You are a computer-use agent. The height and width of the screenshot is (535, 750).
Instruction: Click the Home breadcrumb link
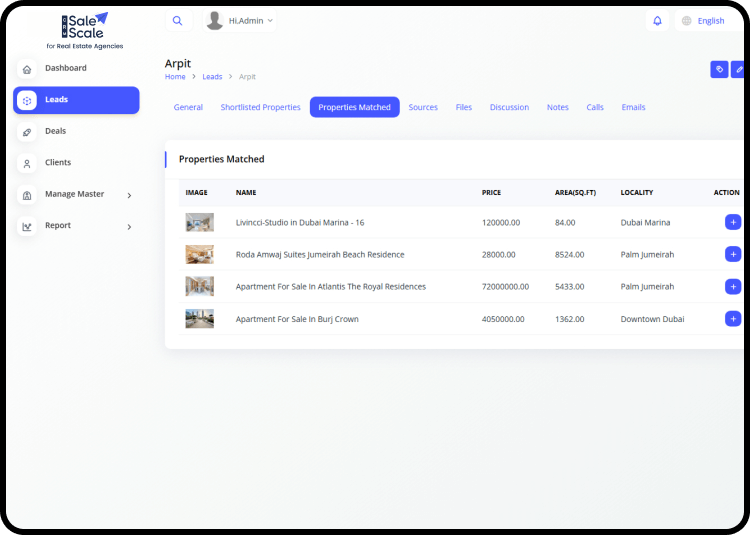pos(175,77)
